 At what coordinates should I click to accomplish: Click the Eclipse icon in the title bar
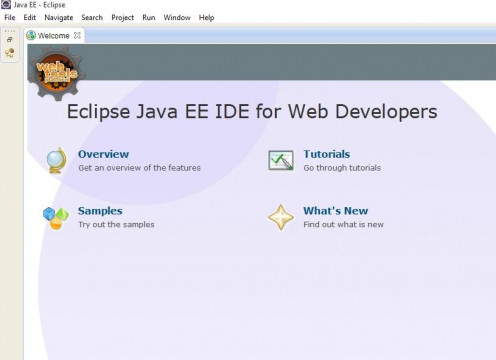[6, 5]
